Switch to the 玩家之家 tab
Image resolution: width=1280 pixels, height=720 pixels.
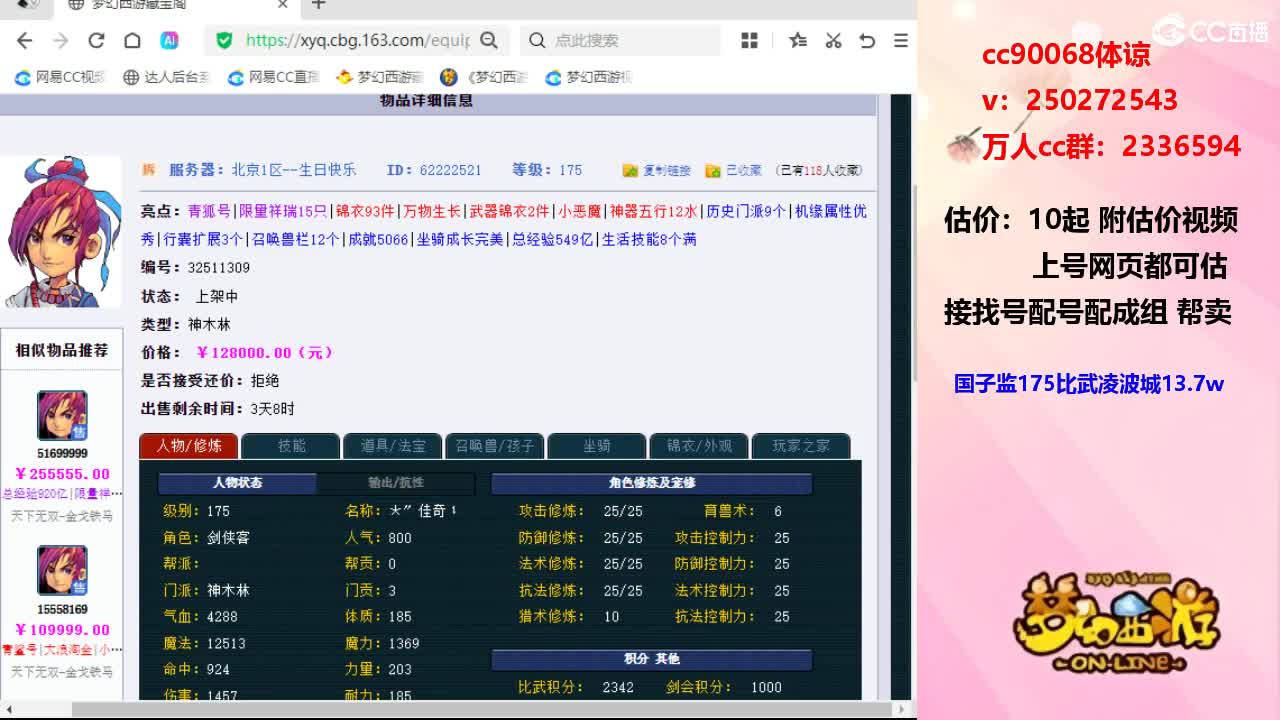(x=801, y=446)
